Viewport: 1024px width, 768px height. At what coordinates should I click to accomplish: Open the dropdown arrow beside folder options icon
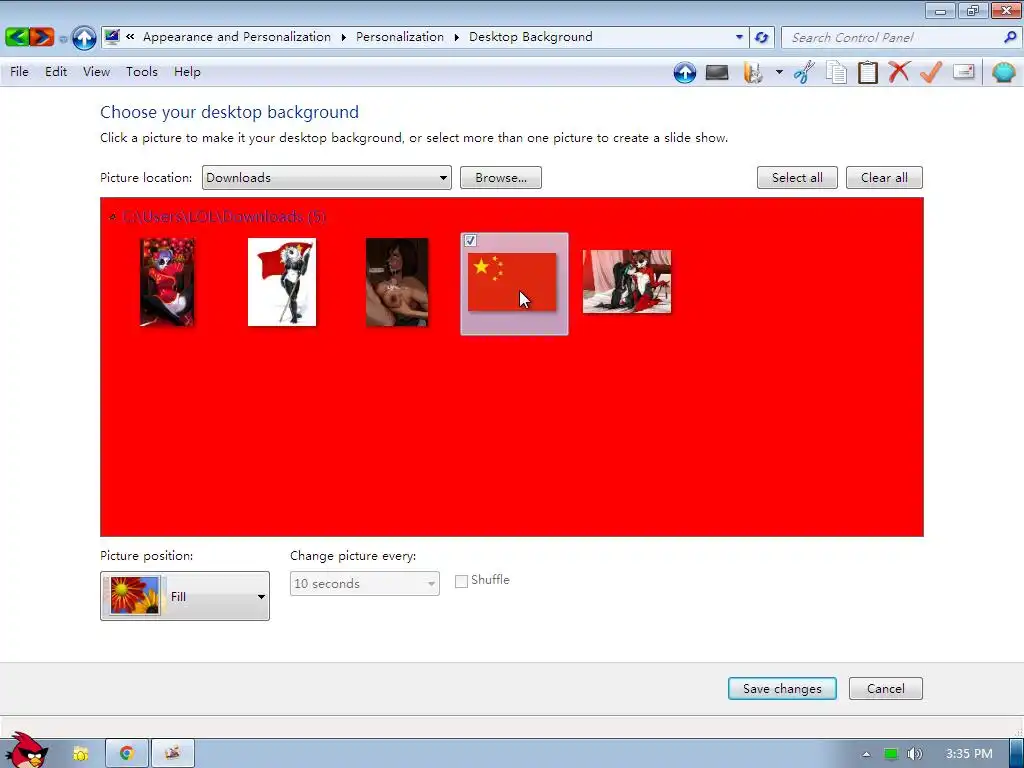pos(779,72)
